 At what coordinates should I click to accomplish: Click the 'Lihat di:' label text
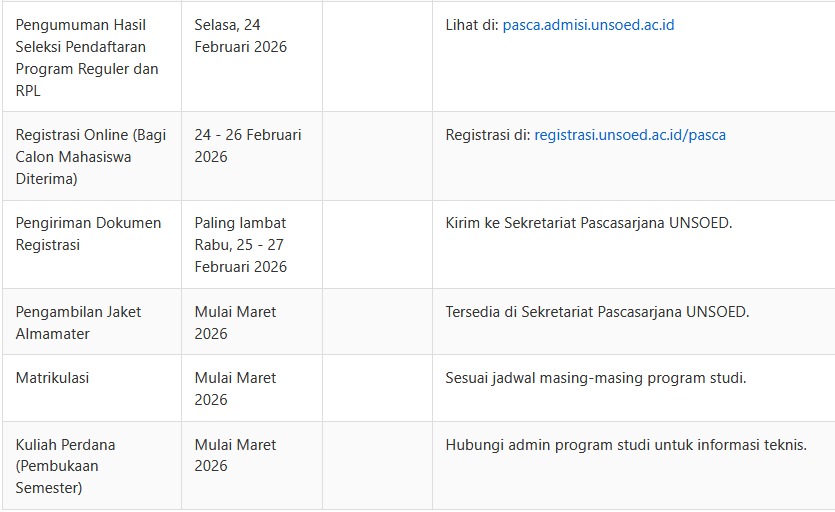tap(472, 25)
